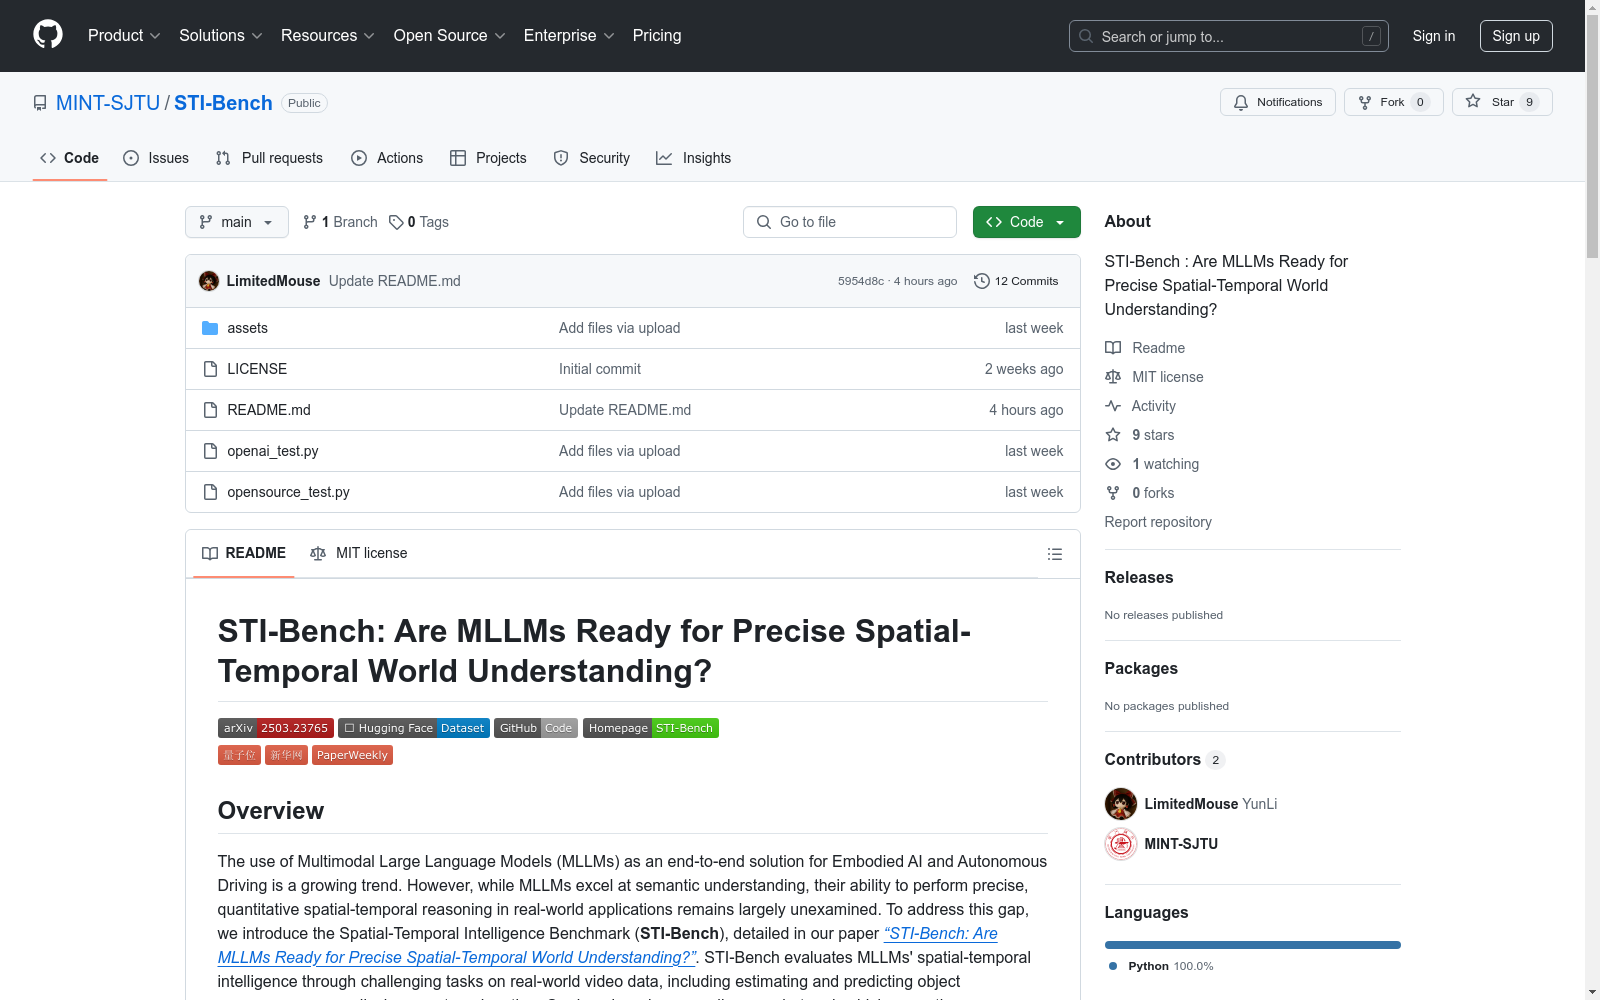
Task: Expand the green Code dropdown button
Action: [1026, 222]
